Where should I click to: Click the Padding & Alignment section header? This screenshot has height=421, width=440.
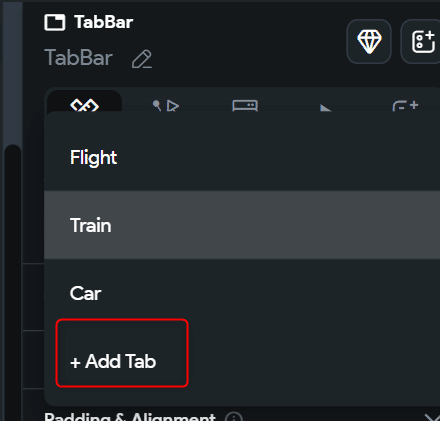click(x=130, y=417)
